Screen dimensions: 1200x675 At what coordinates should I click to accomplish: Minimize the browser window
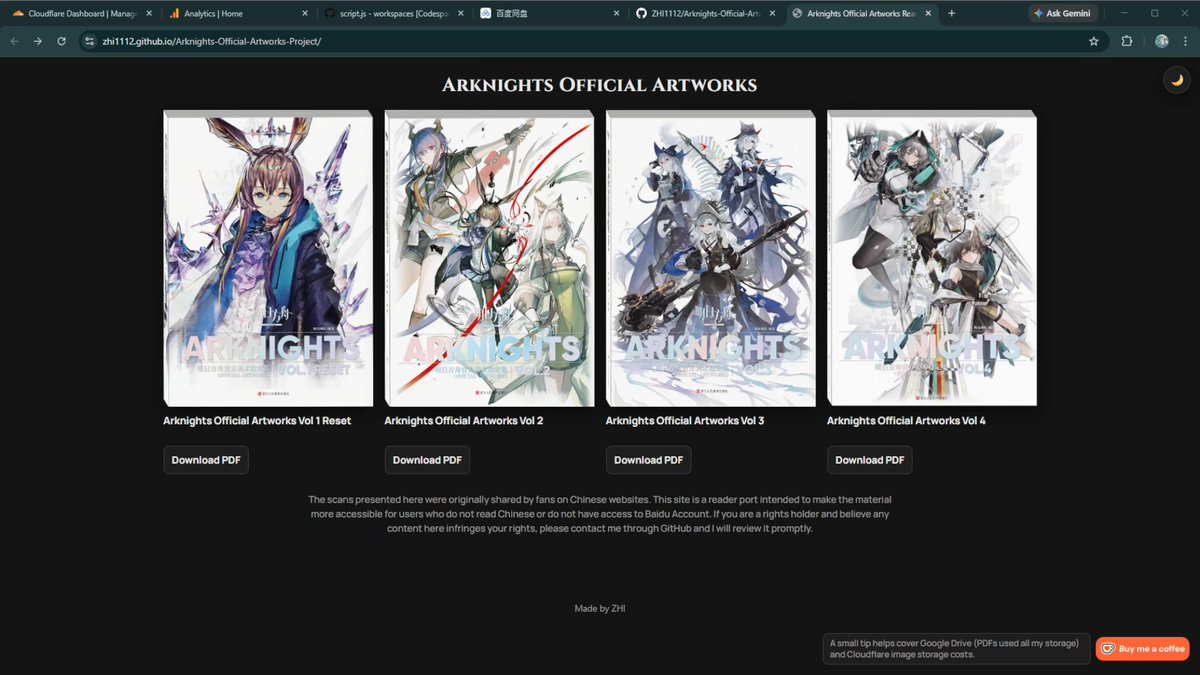(x=1125, y=14)
